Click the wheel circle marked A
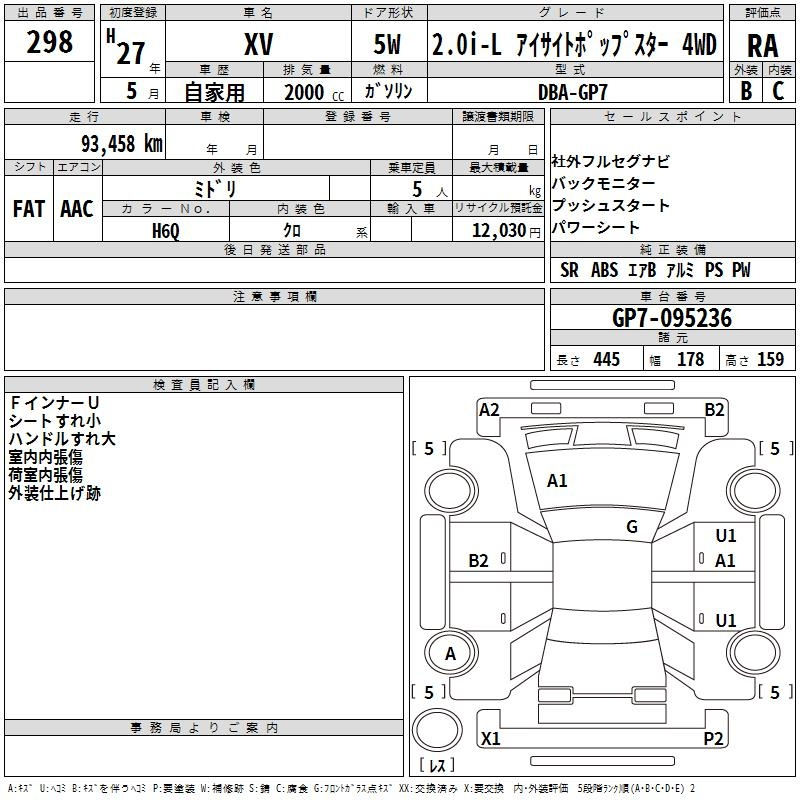800x800 pixels. coord(451,654)
